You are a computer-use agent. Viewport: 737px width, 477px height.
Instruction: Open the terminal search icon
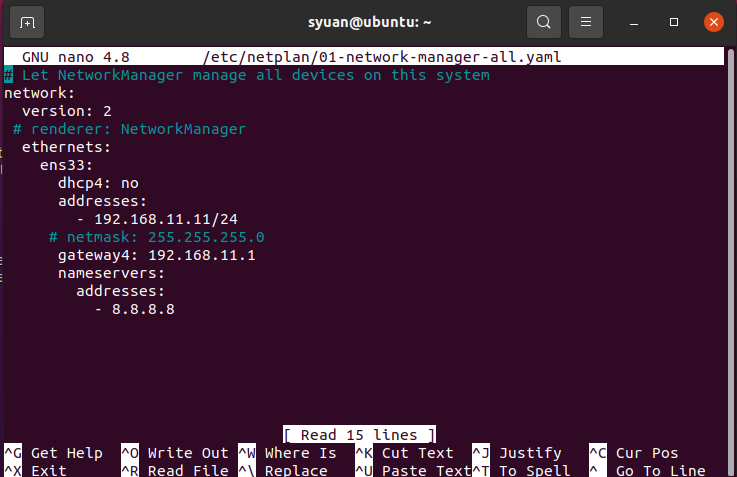click(x=543, y=21)
